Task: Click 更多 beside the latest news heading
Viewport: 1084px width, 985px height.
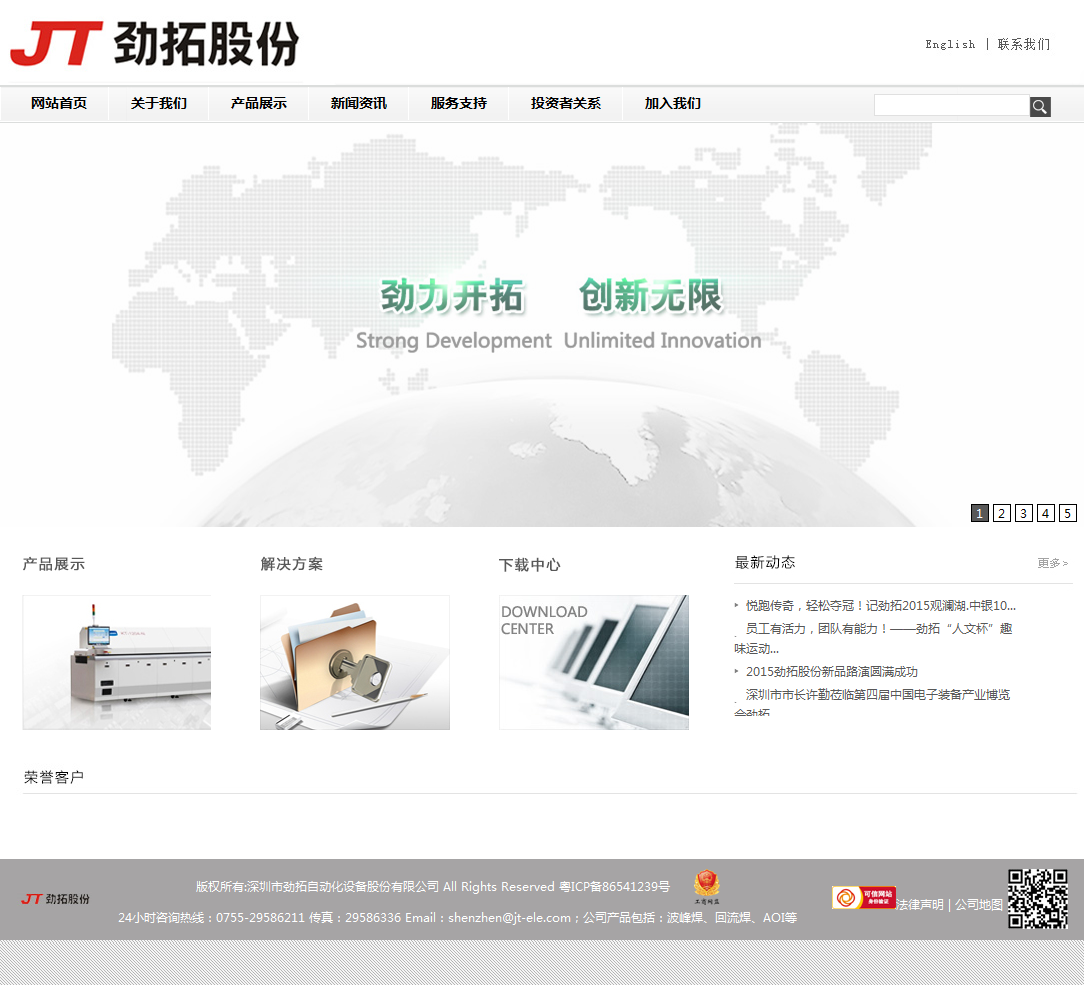Action: [1052, 563]
